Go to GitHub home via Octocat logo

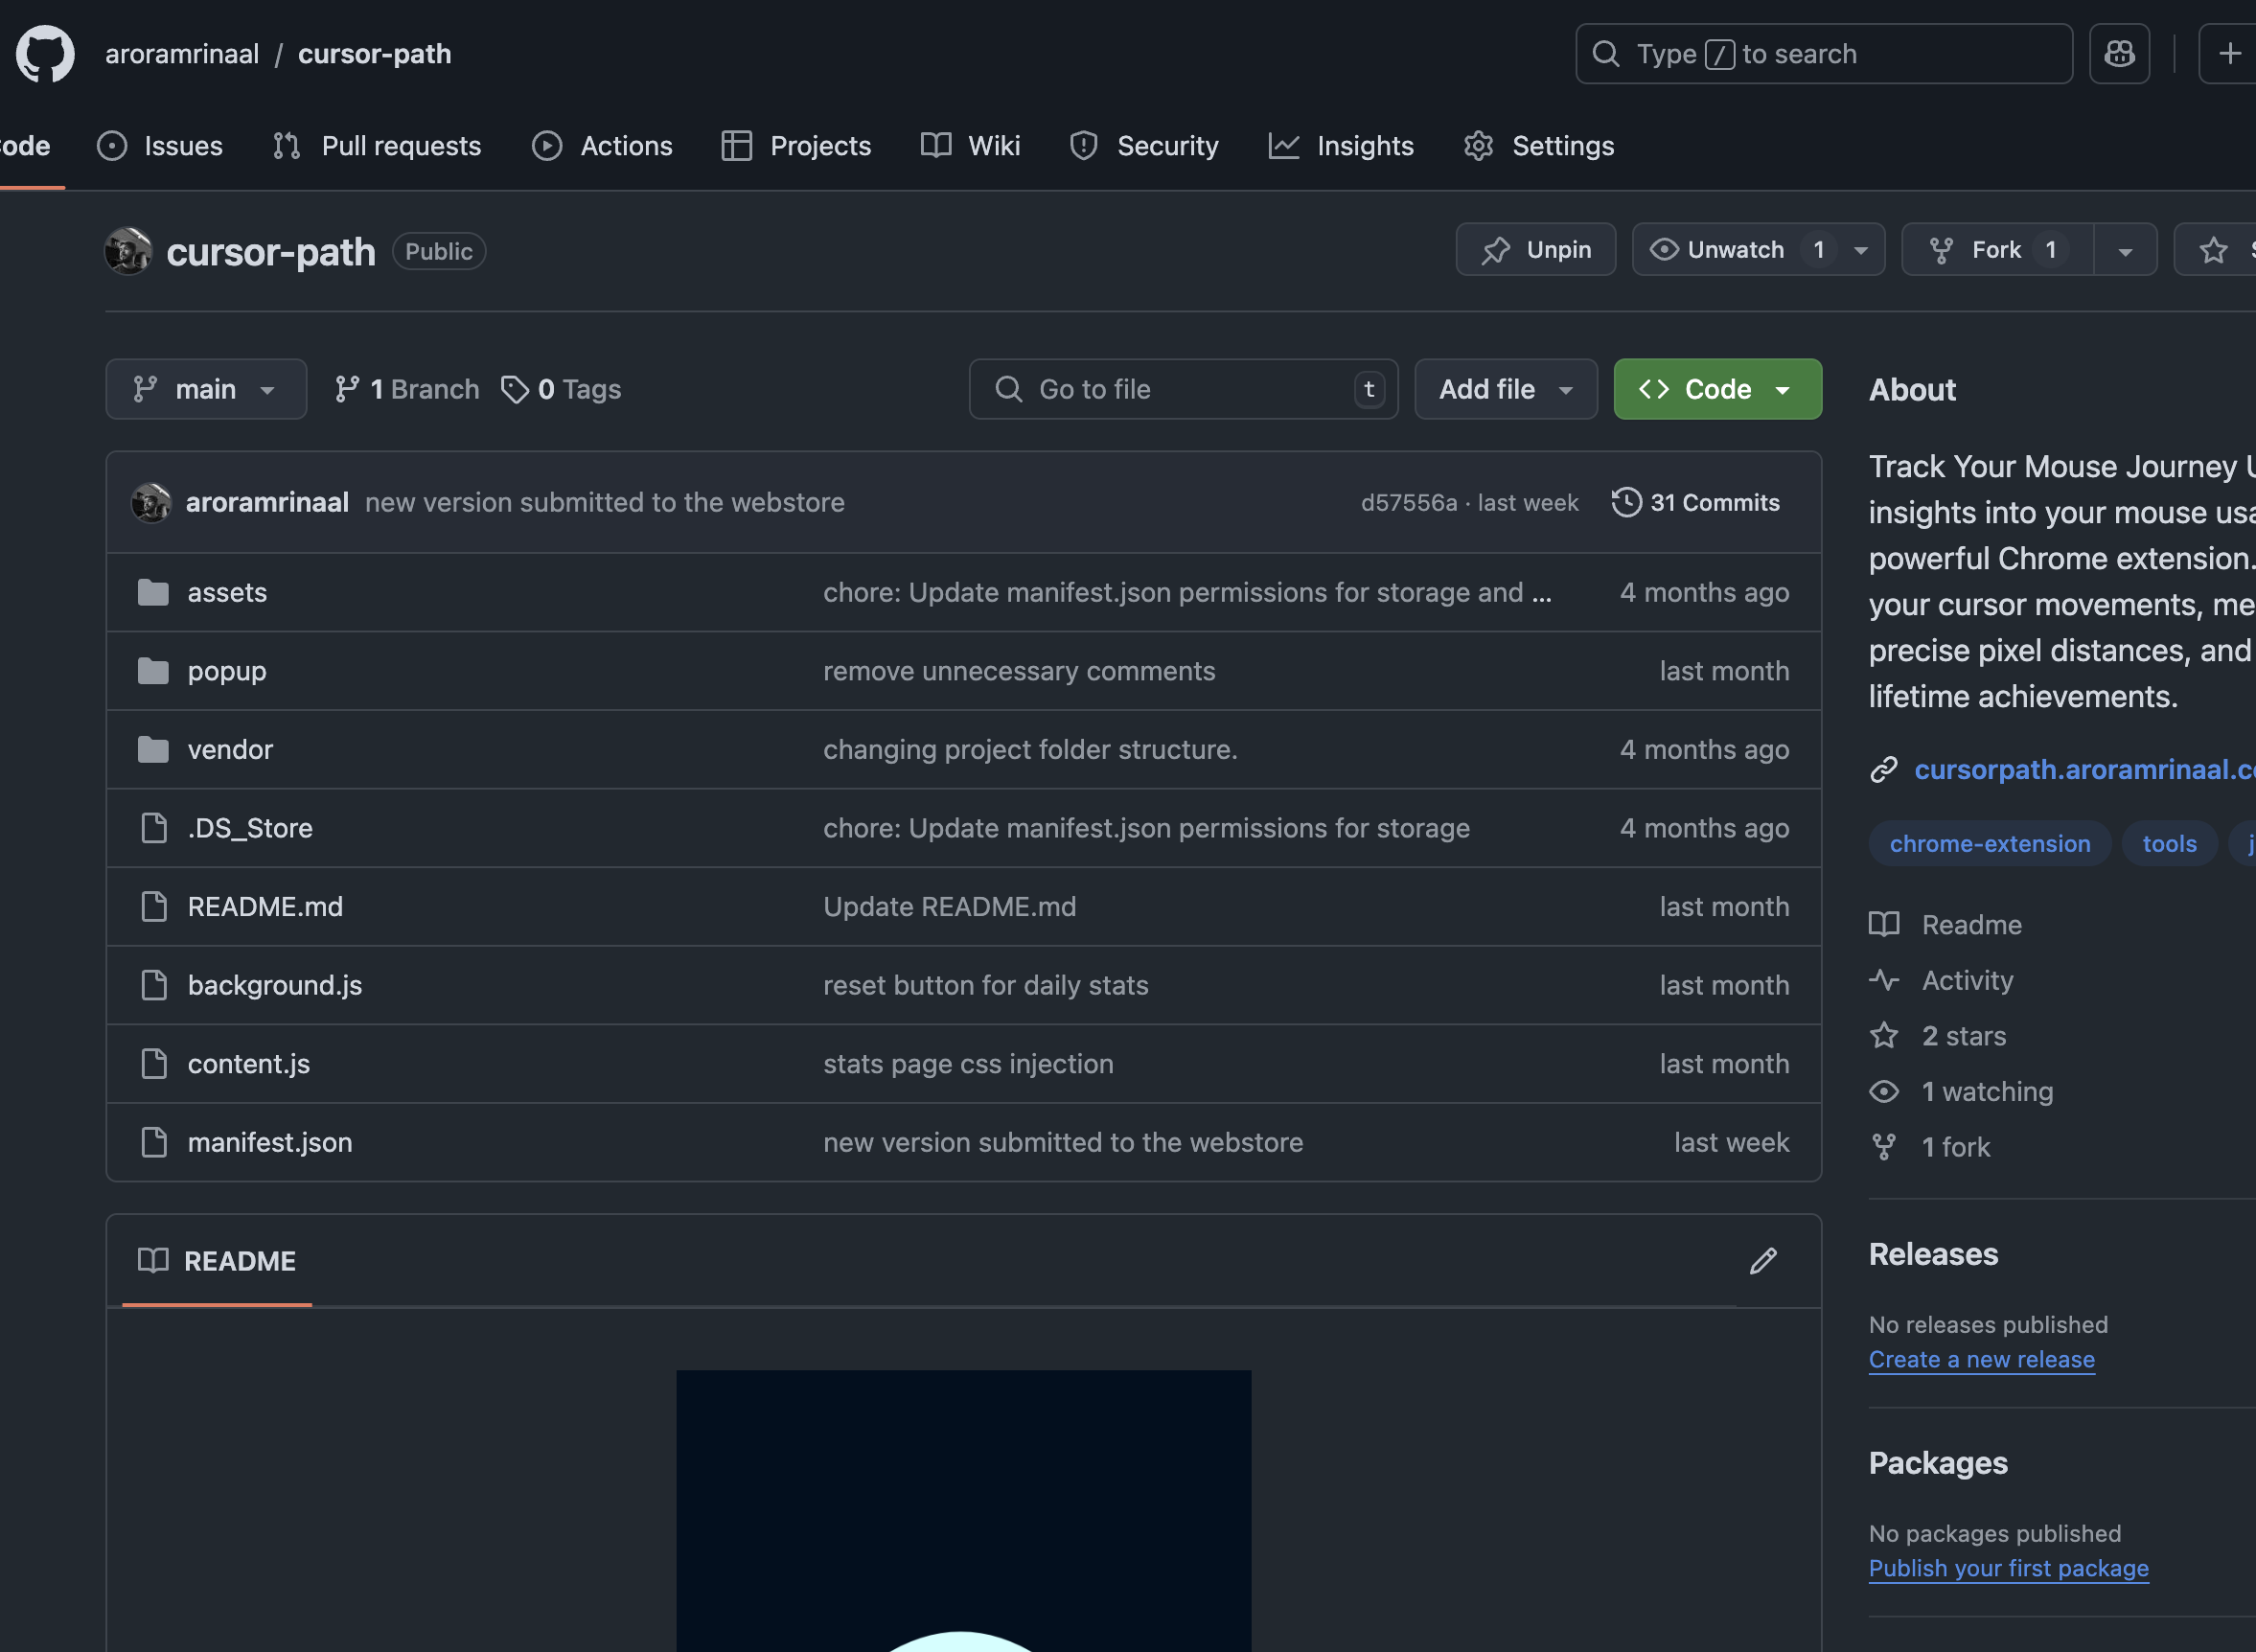(45, 54)
